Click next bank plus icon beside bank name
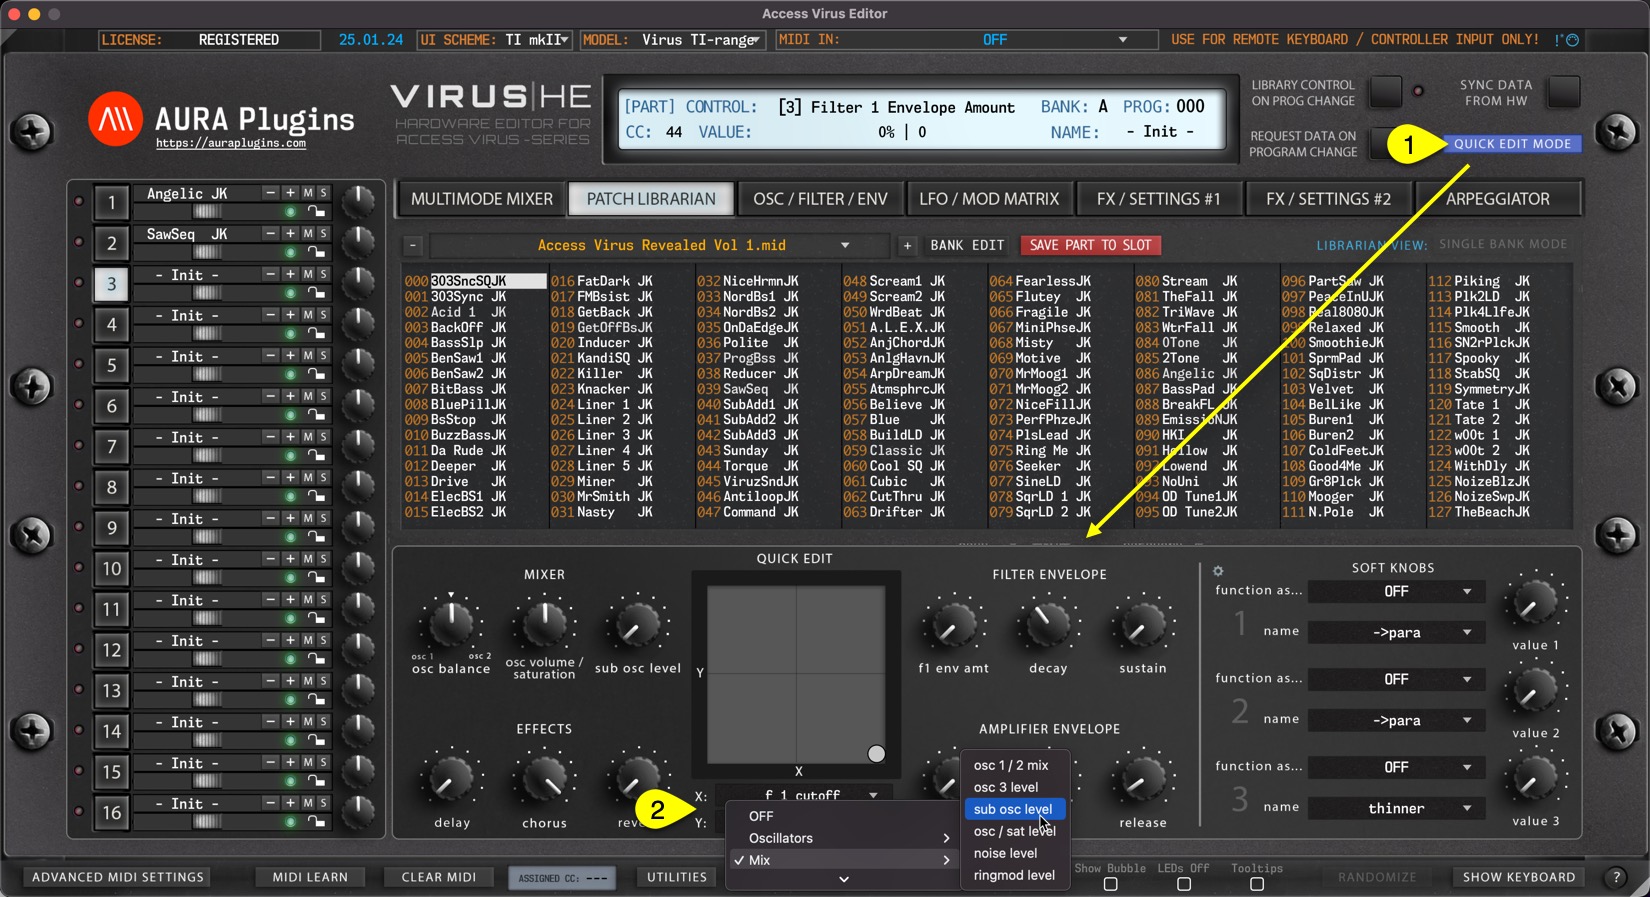 click(907, 246)
